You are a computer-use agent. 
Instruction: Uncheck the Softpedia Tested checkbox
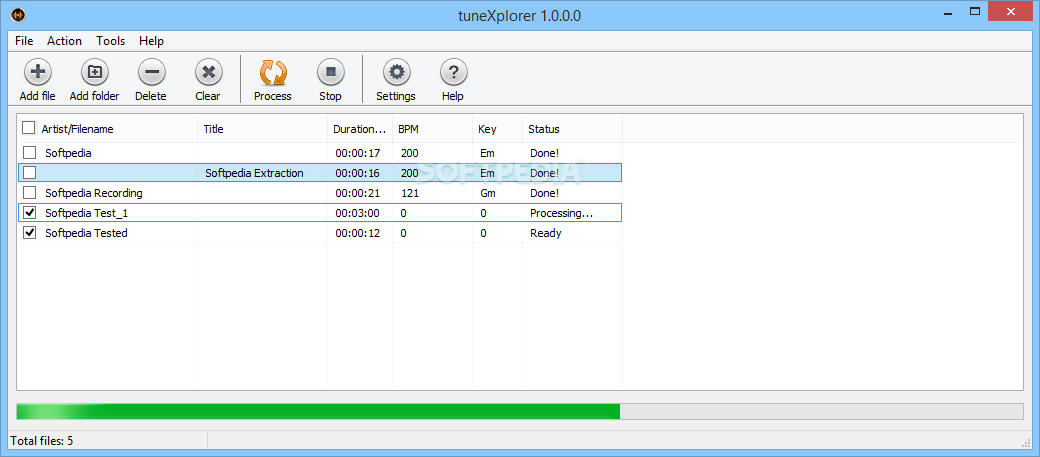pos(29,233)
